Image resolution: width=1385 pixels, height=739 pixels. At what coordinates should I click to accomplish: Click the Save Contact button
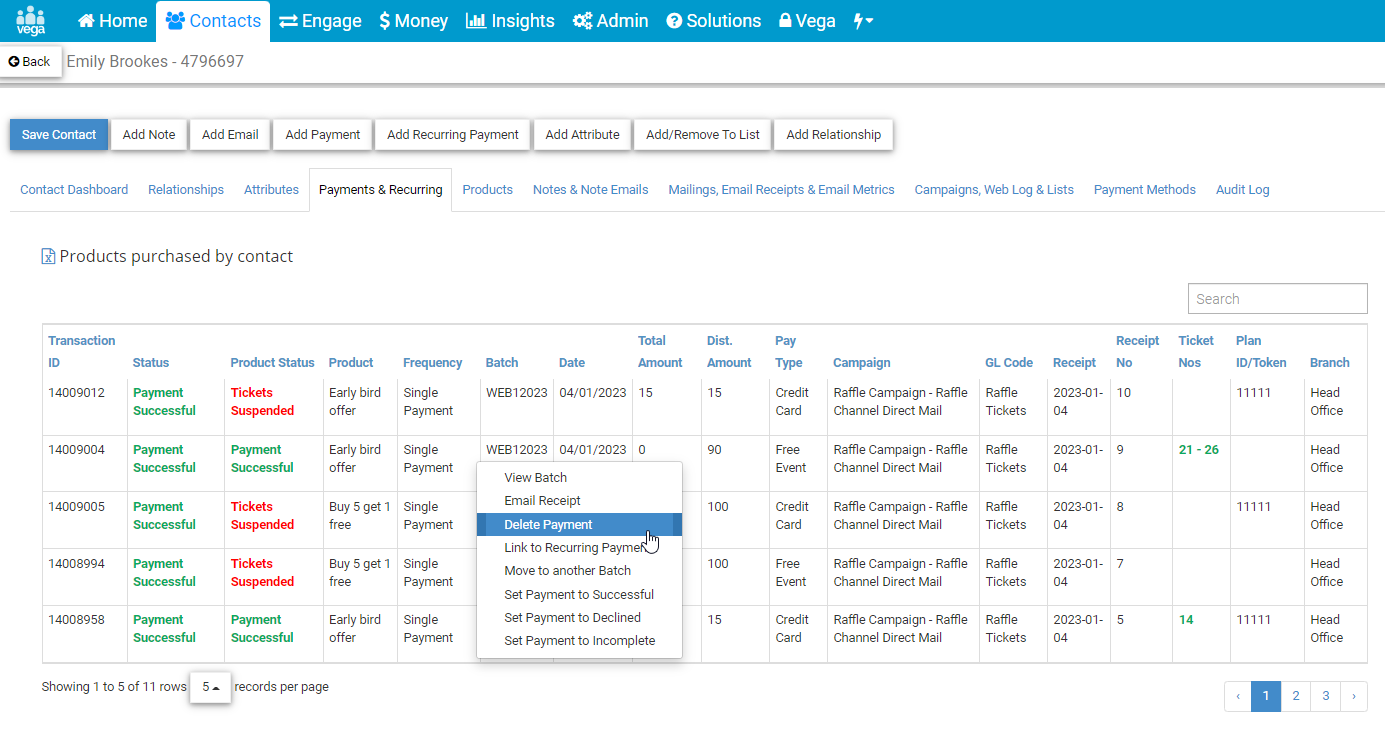click(59, 135)
